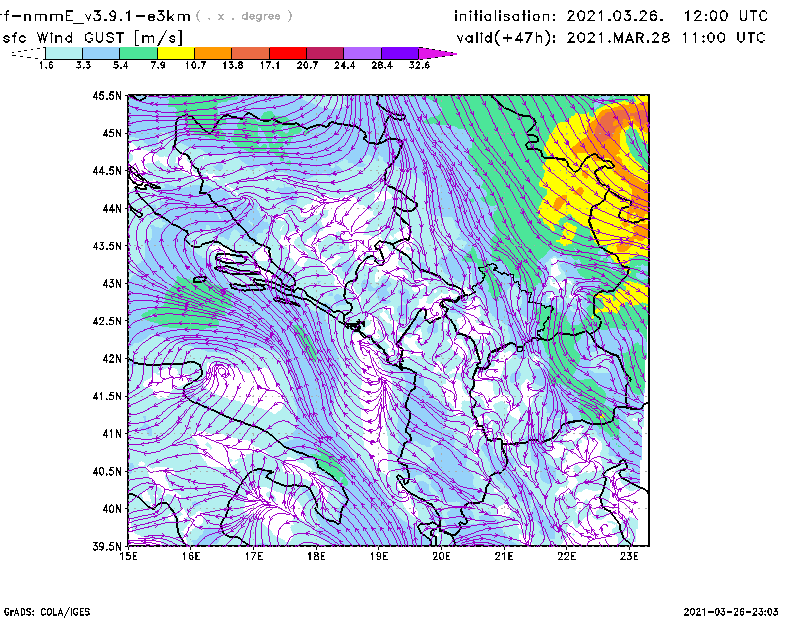Click the latitude label 44.5N
This screenshot has height=618, width=800.
[107, 170]
